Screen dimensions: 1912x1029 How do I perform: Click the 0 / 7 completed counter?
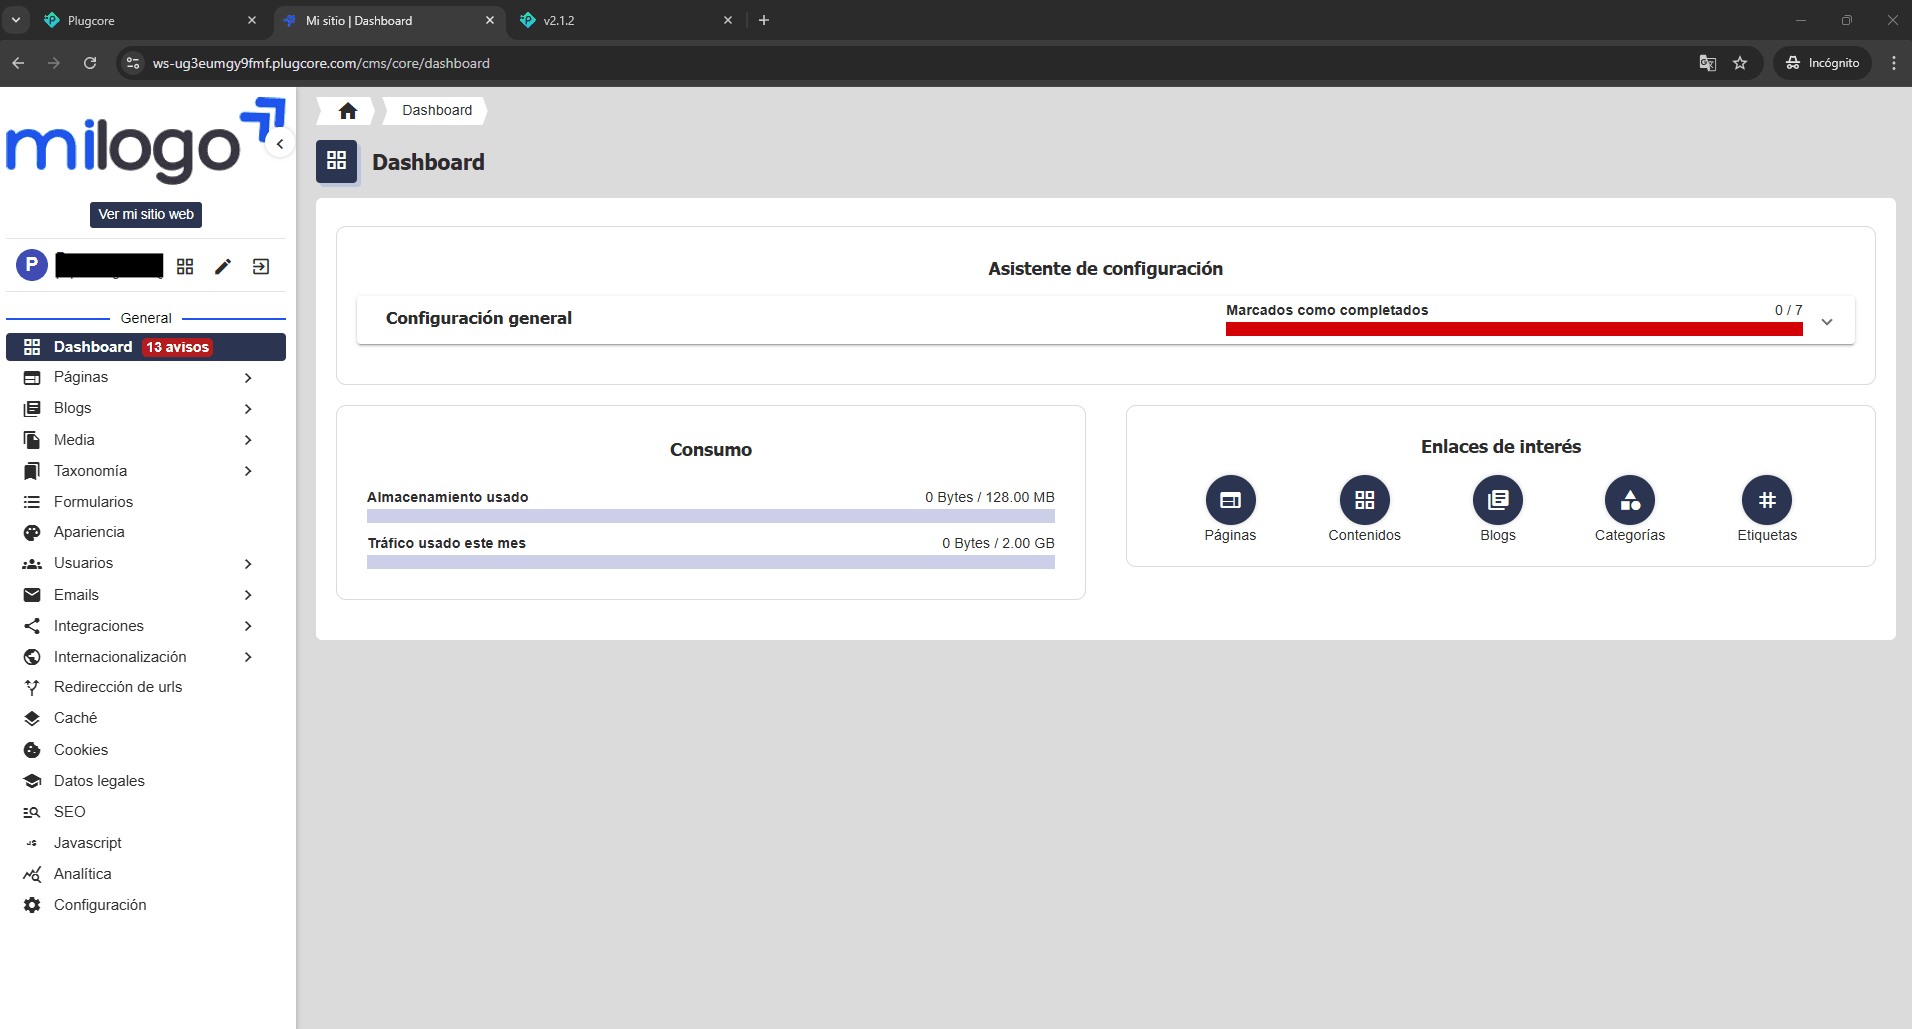click(x=1788, y=310)
